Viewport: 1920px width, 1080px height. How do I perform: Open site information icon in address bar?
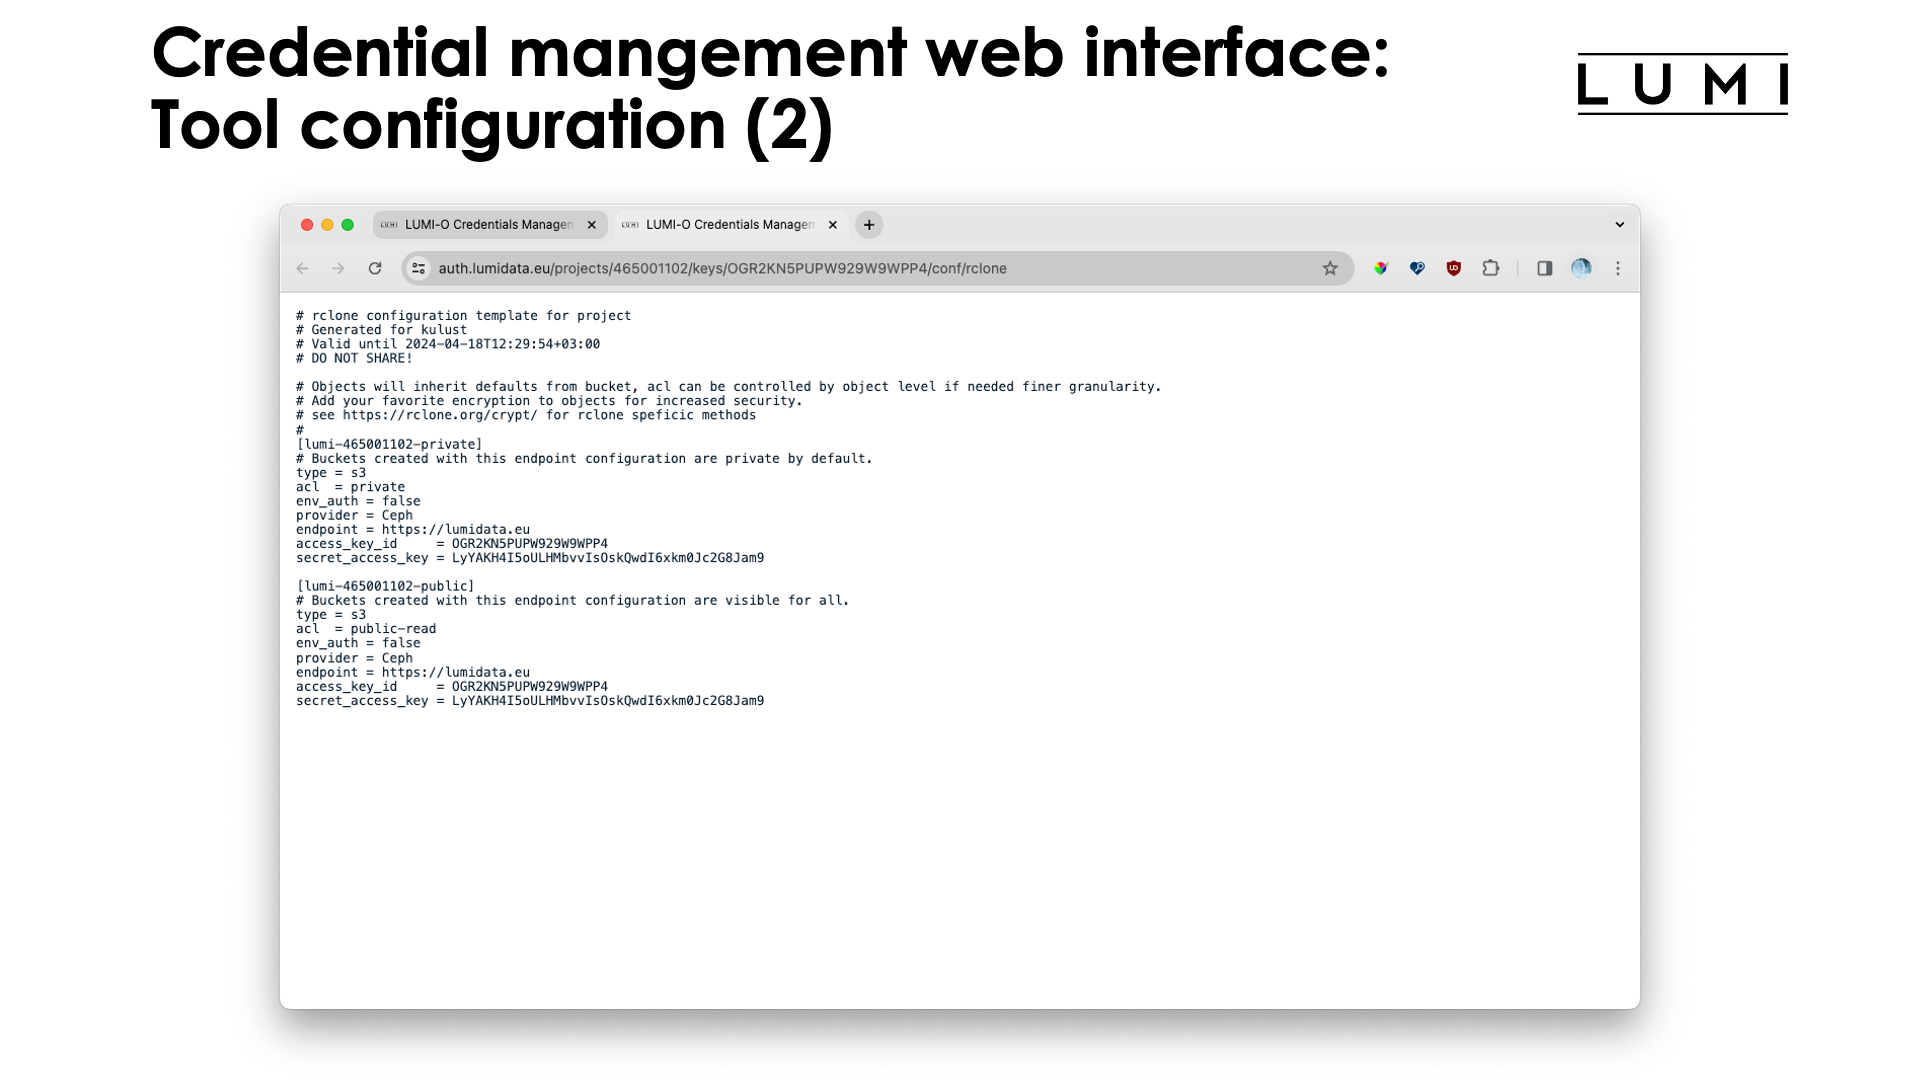[x=419, y=268]
